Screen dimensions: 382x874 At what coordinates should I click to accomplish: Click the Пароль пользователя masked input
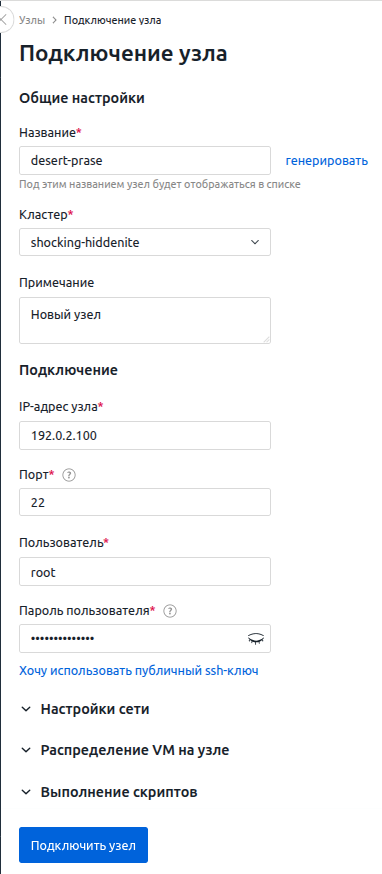tap(133, 639)
